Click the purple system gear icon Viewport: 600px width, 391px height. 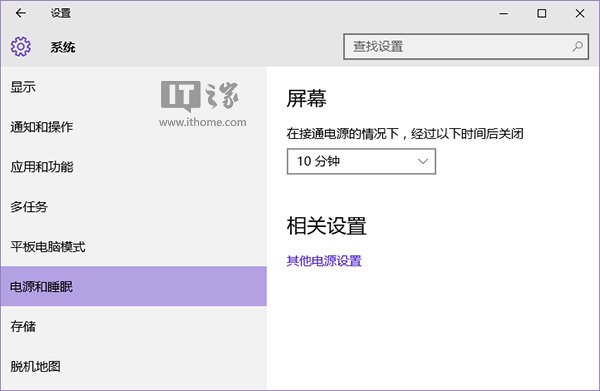(x=21, y=47)
